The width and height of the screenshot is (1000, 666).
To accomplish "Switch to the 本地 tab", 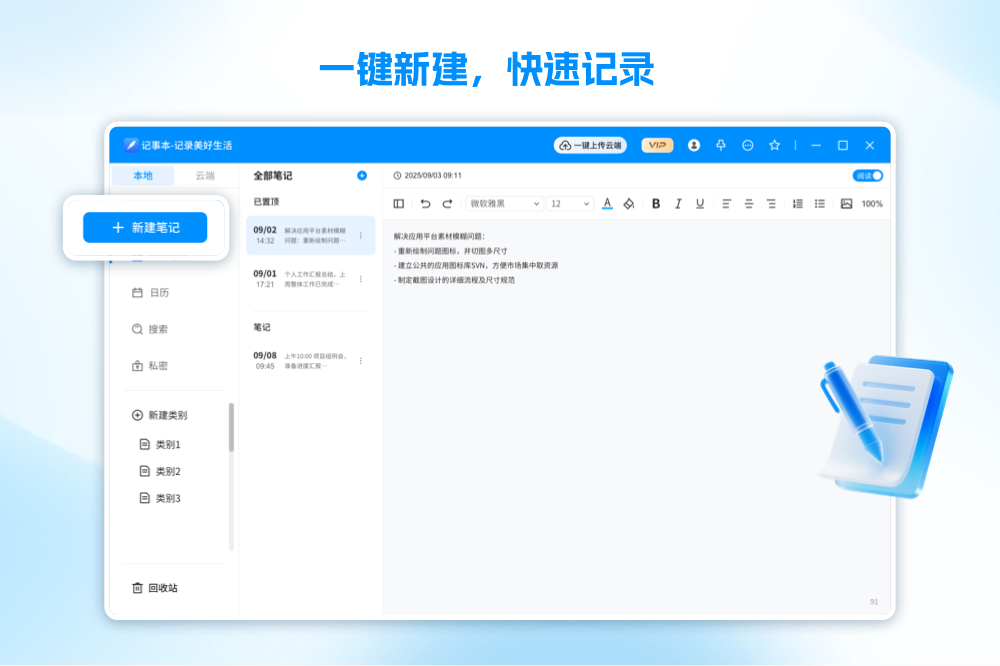I will pyautogui.click(x=143, y=175).
